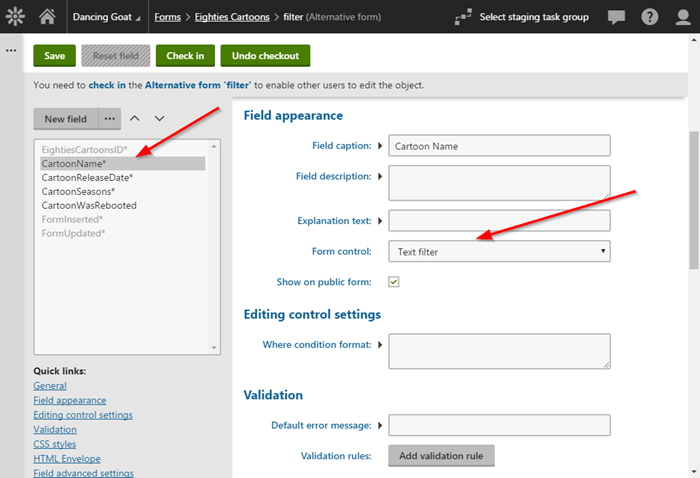This screenshot has width=700, height=478.
Task: Toggle Show on public form checkbox
Action: [x=393, y=282]
